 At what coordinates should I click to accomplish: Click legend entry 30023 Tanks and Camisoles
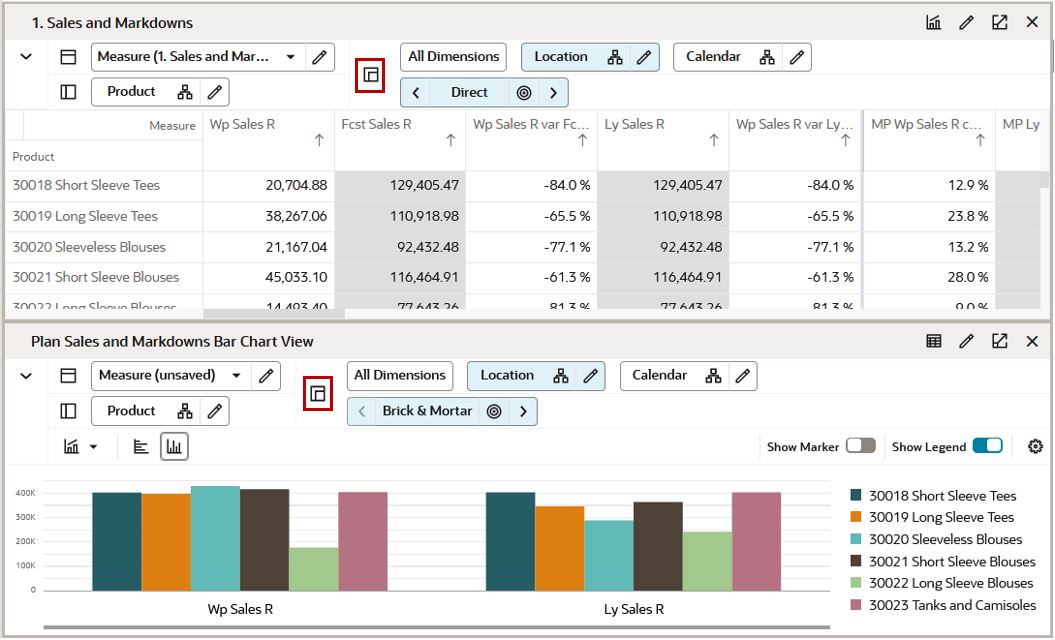[943, 605]
